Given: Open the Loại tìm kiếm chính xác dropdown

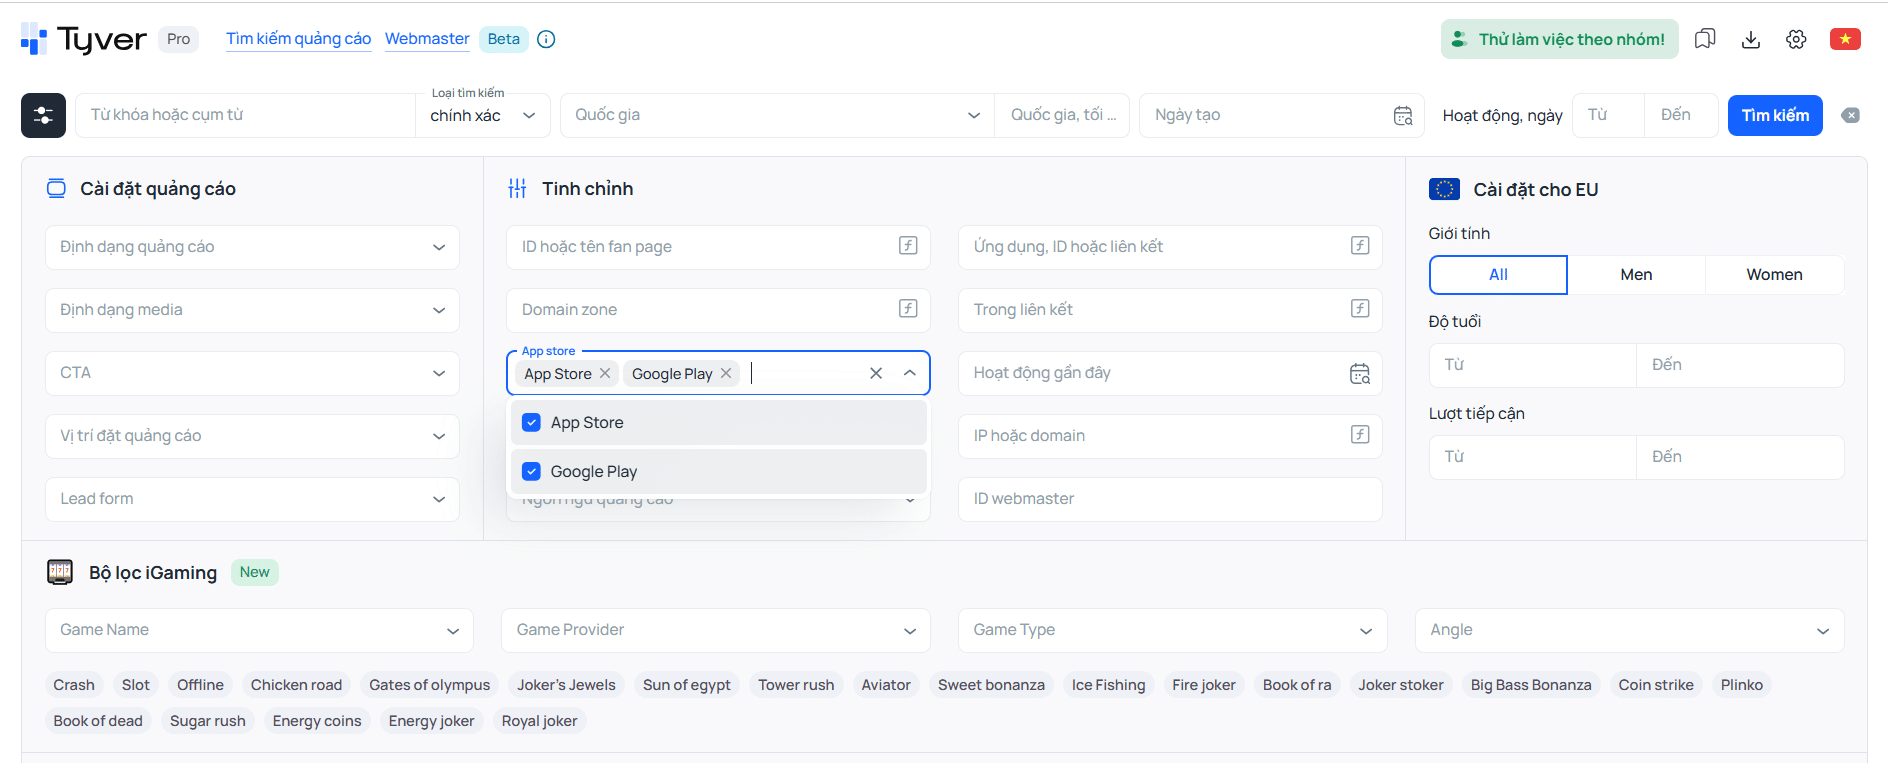Looking at the screenshot, I should click(484, 115).
